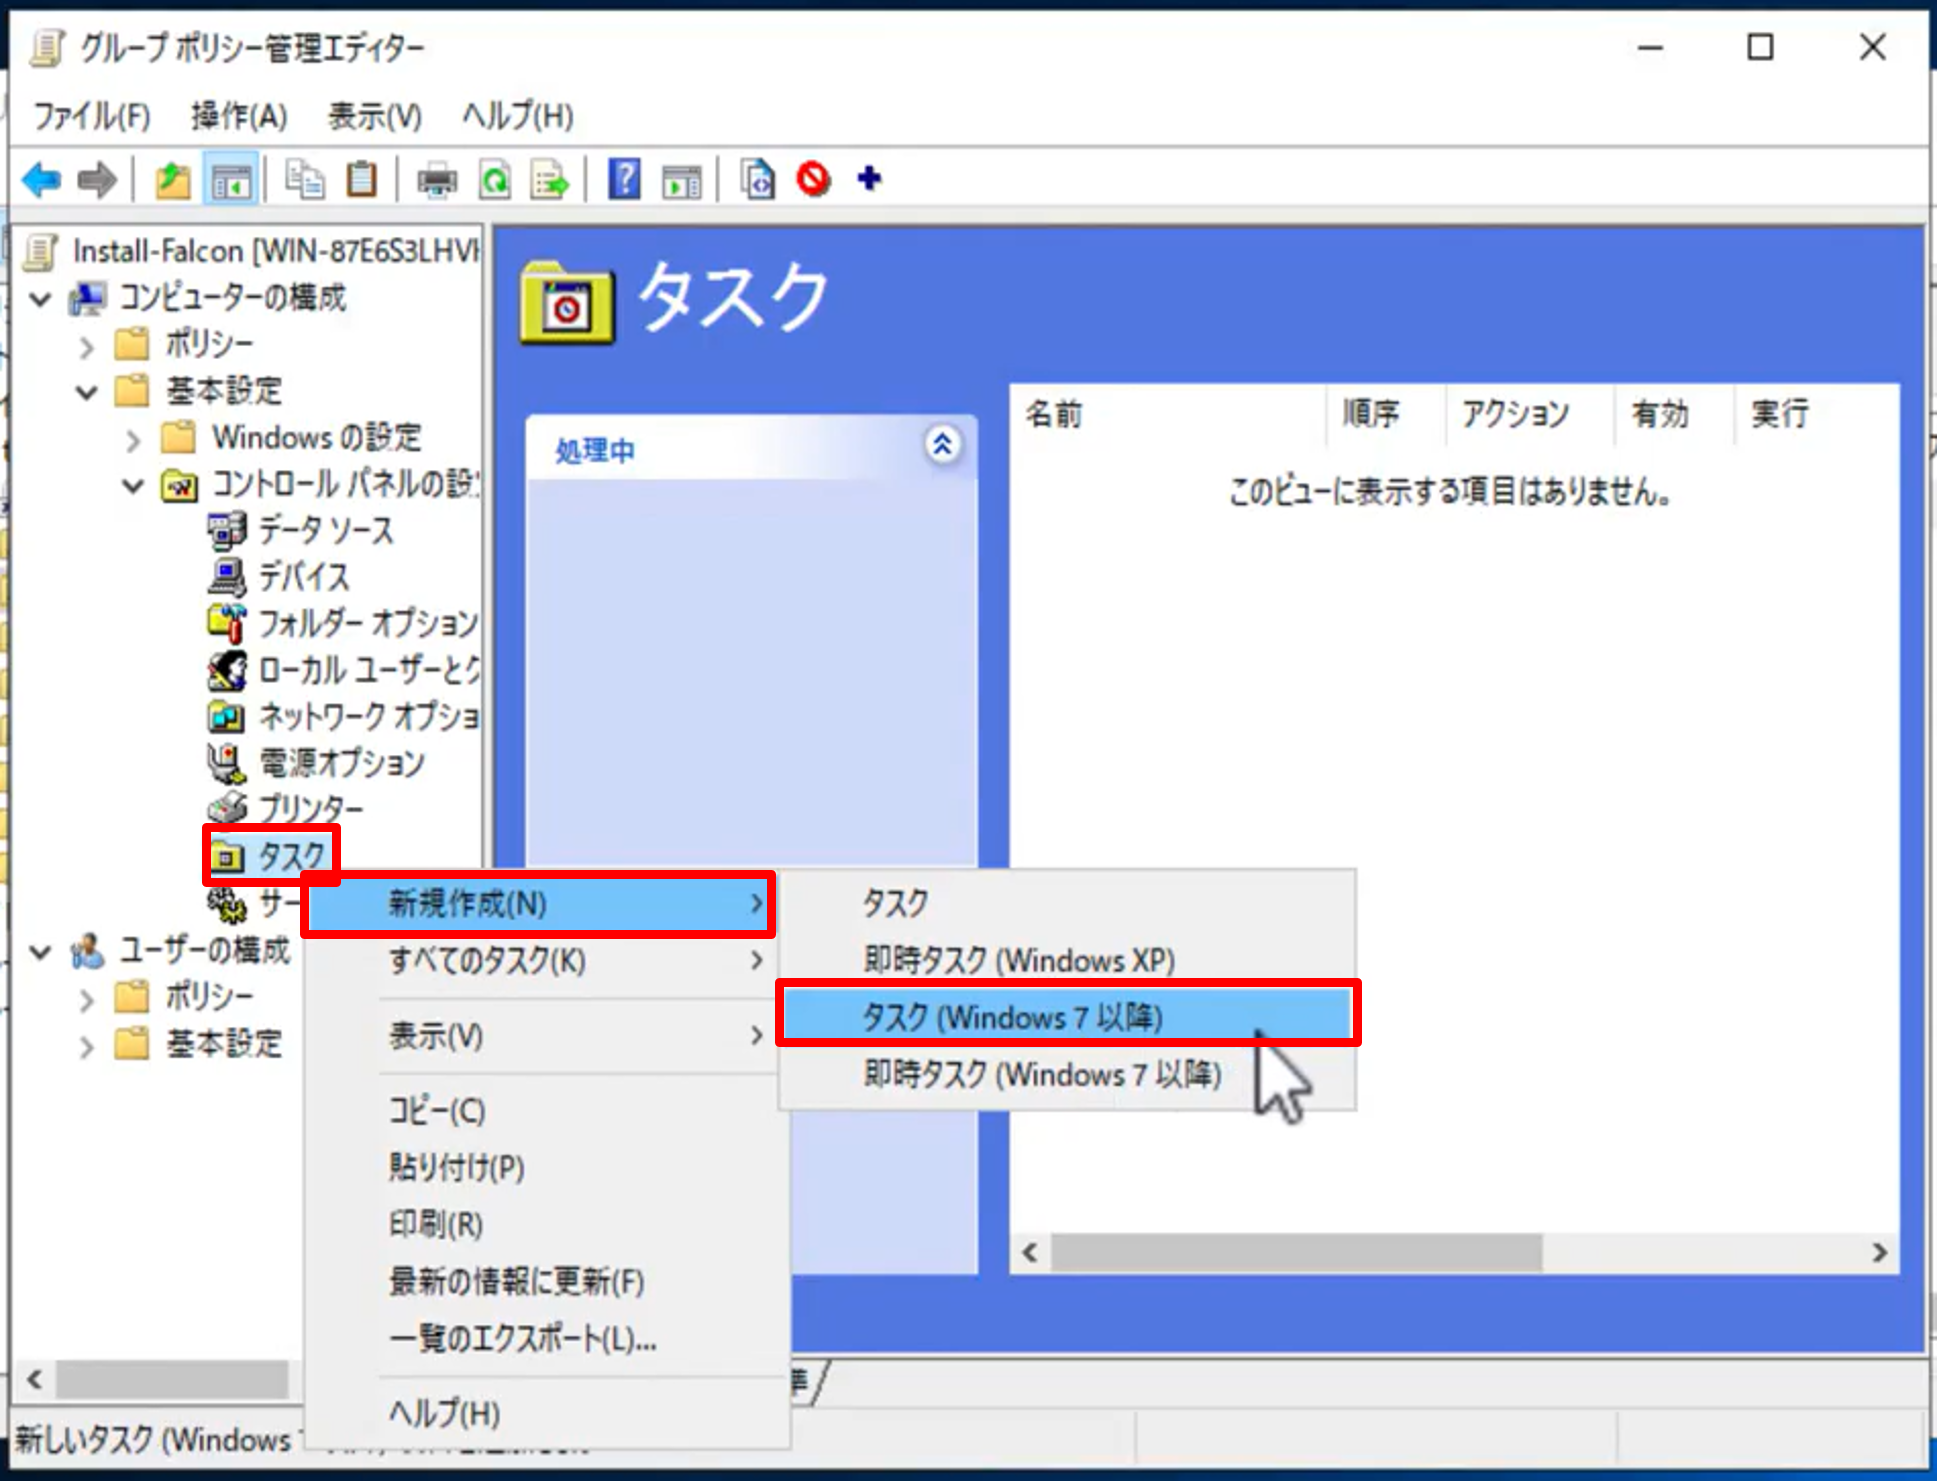Click 最新の情報に更新(F) in context menu

(516, 1281)
